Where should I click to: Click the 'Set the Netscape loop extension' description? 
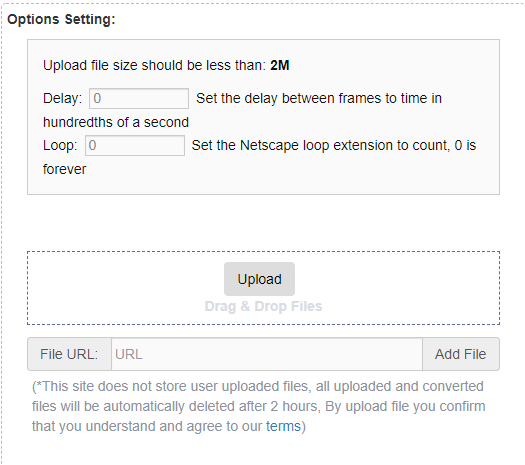coord(334,145)
